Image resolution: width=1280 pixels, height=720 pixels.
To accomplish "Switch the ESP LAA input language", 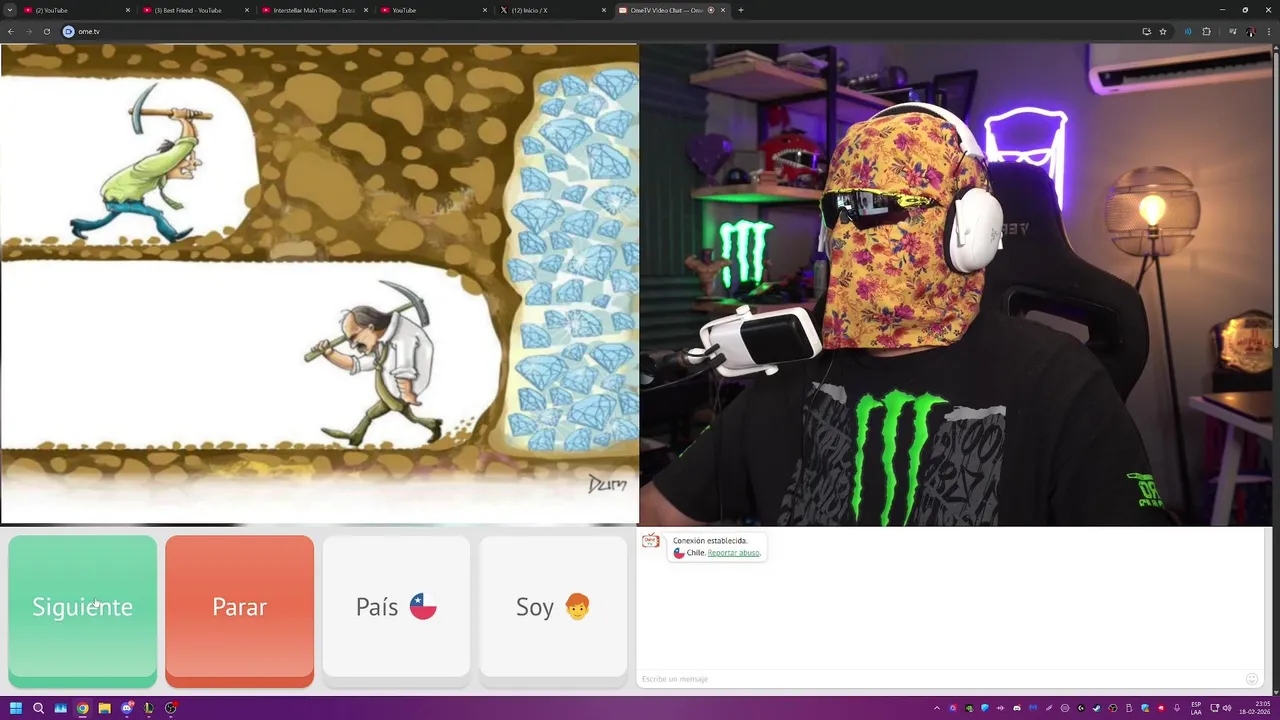I will click(1196, 708).
